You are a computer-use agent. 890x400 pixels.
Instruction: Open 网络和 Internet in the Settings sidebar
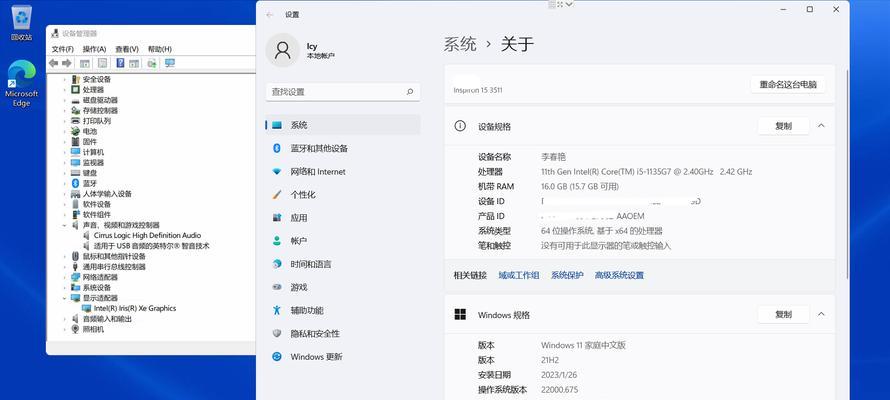click(x=343, y=171)
